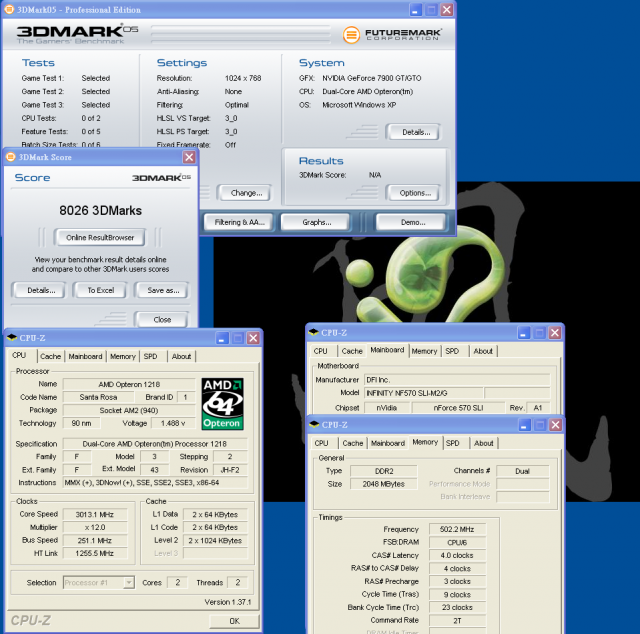Click the 3DMark05 title bar icon
This screenshot has width=640, height=634.
coord(9,9)
